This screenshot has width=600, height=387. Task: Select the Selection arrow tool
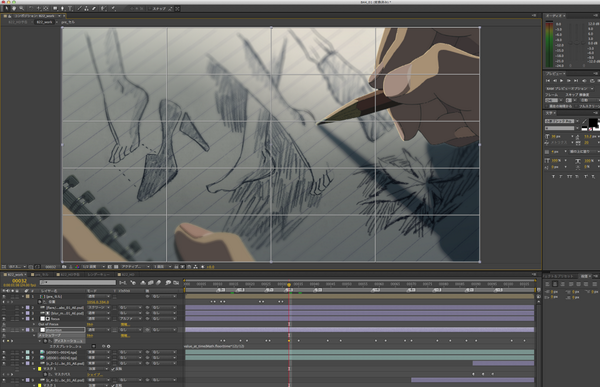7,8
